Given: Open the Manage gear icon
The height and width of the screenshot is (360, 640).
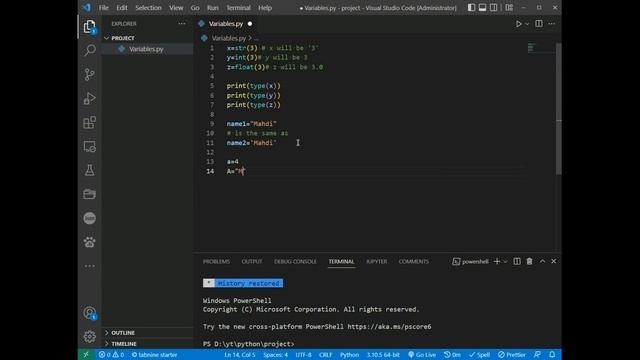Looking at the screenshot, I should point(89,337).
